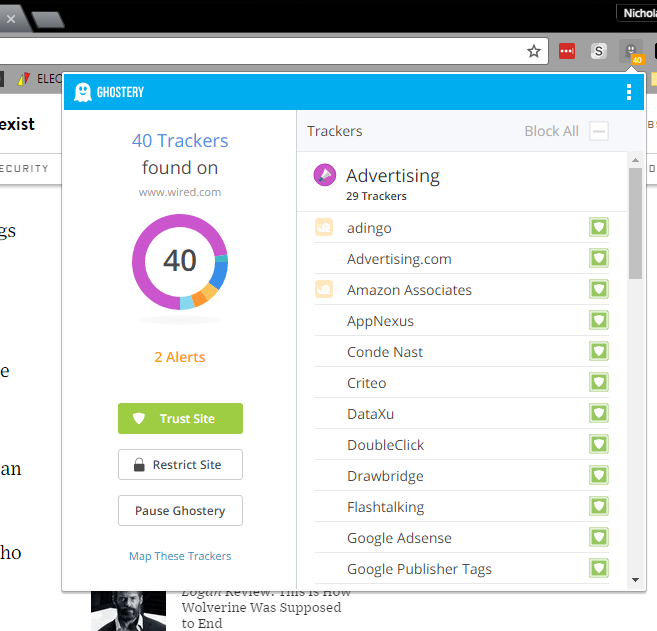Select the DataXu tracker name
This screenshot has height=631, width=657.
(x=370, y=414)
